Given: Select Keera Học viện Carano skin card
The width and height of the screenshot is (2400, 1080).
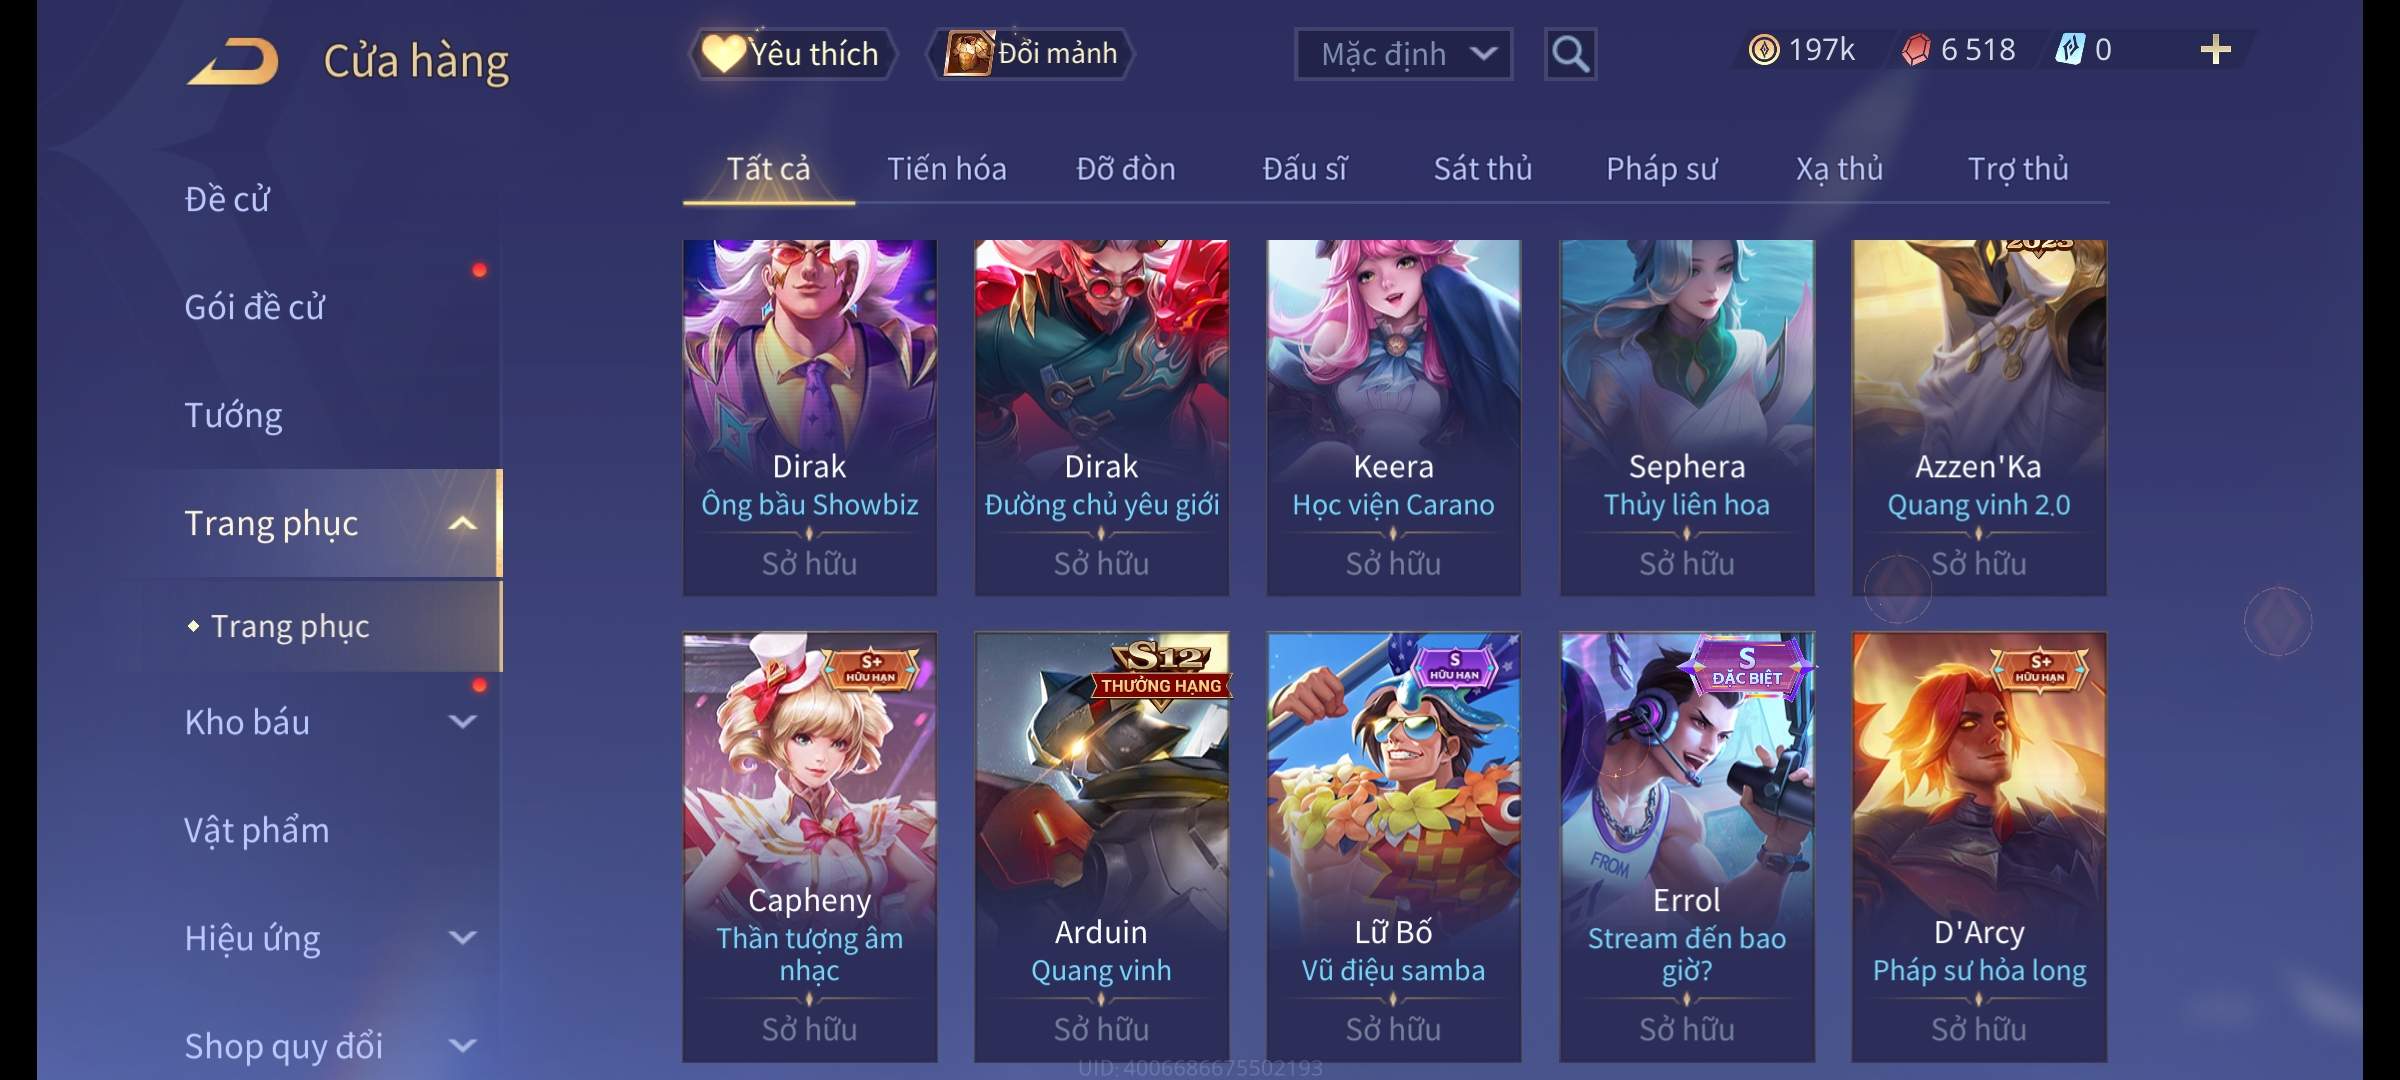Looking at the screenshot, I should (x=1394, y=417).
